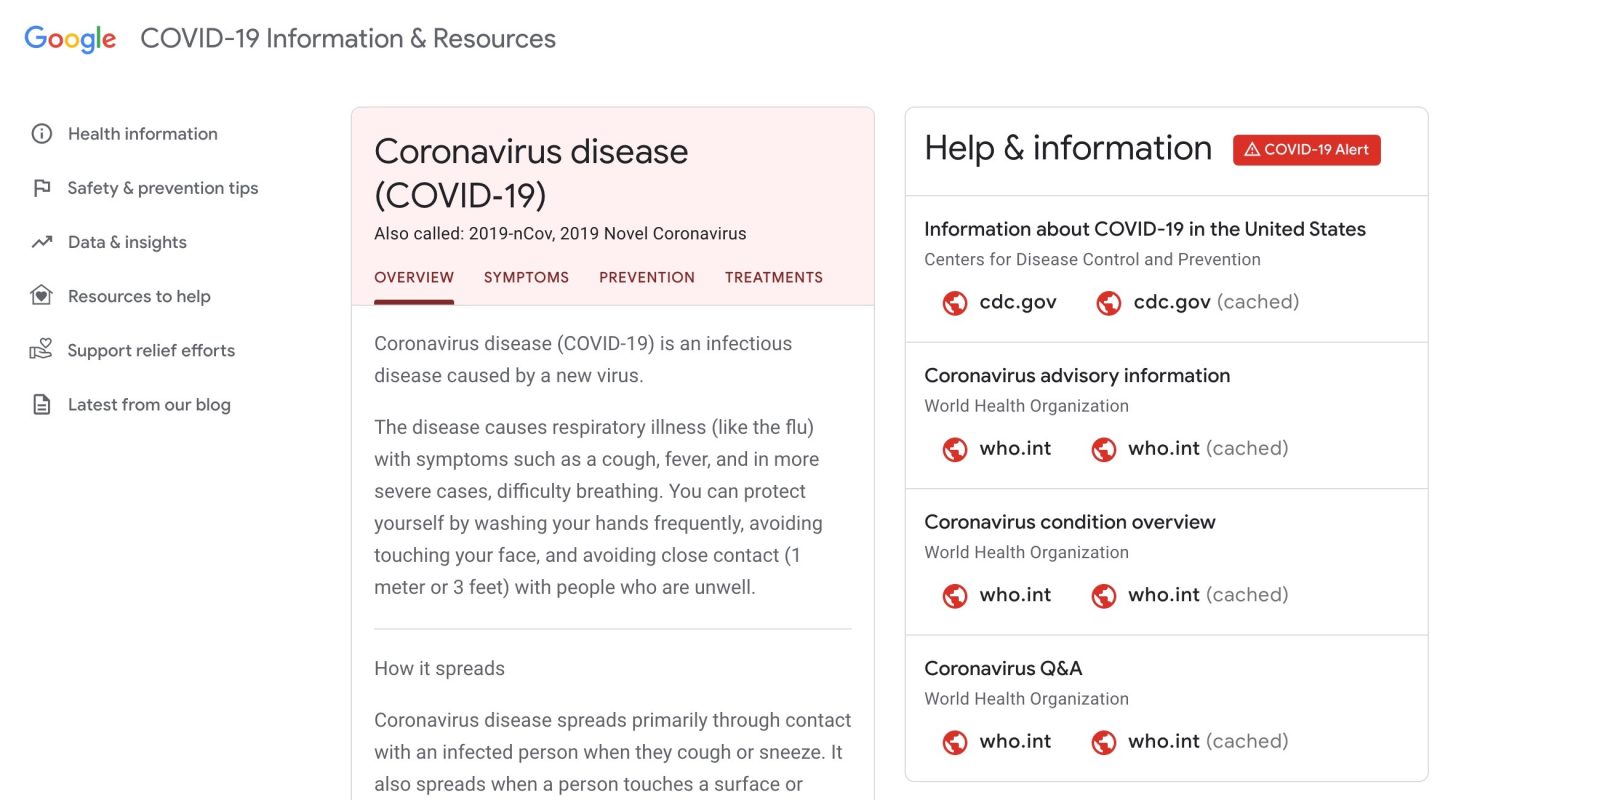Click the Health information info icon
Screen dimensions: 1600x800
coord(42,134)
